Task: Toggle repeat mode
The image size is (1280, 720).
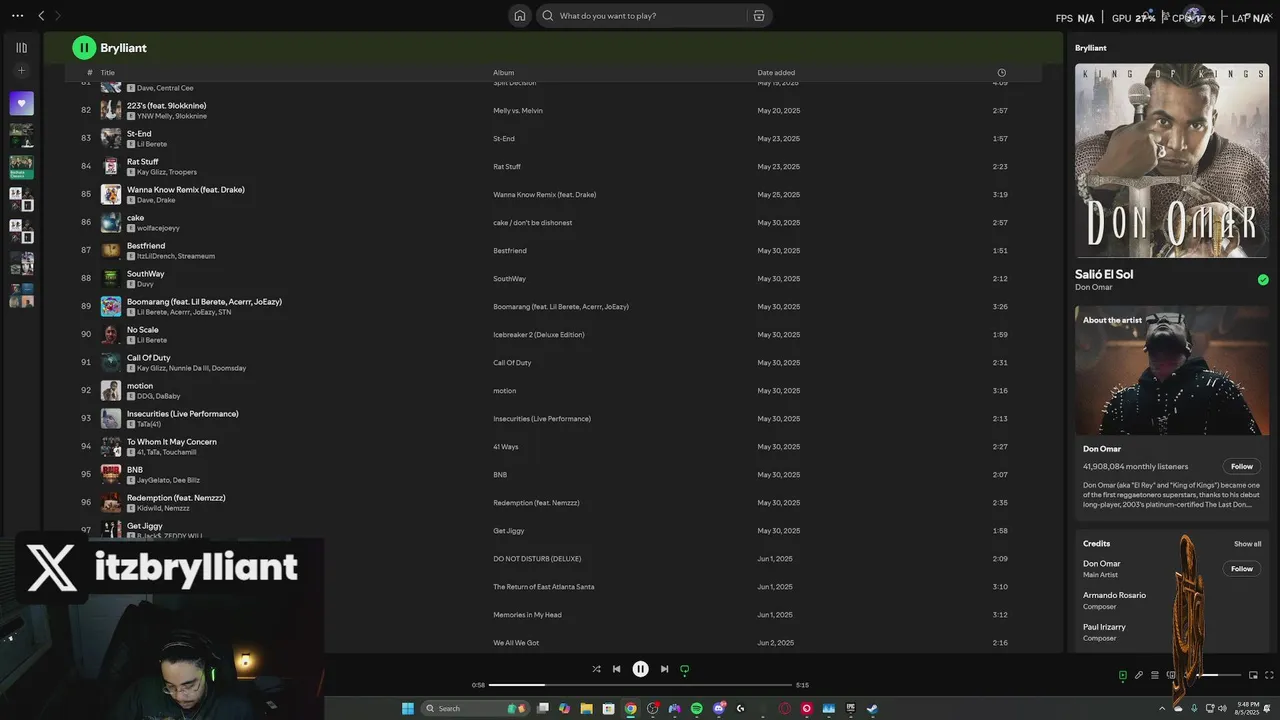Action: pos(685,669)
